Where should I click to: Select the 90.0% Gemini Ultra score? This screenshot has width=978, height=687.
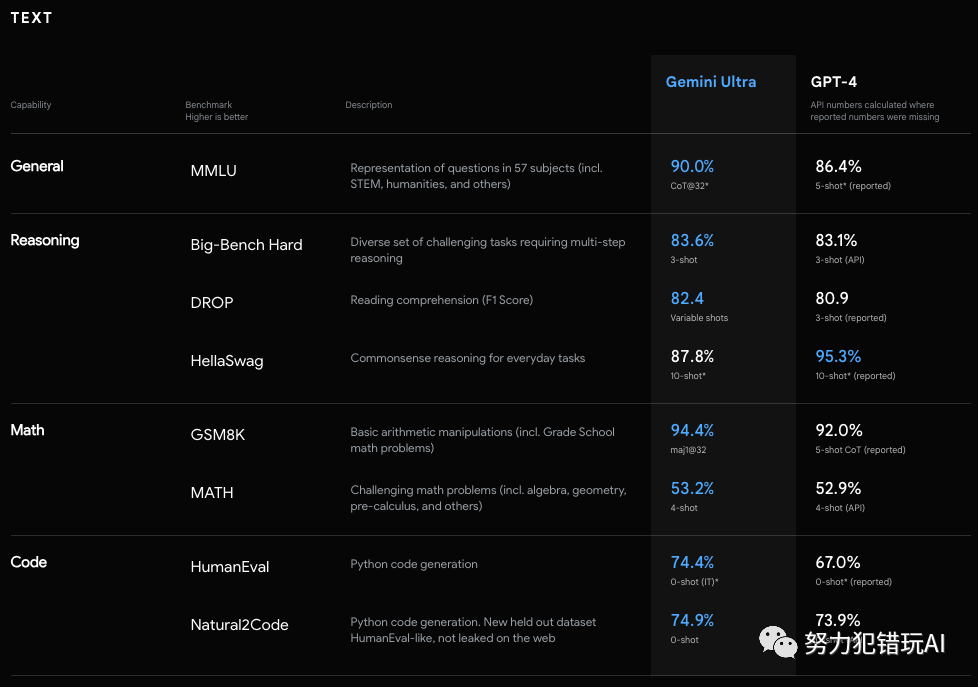coord(692,167)
